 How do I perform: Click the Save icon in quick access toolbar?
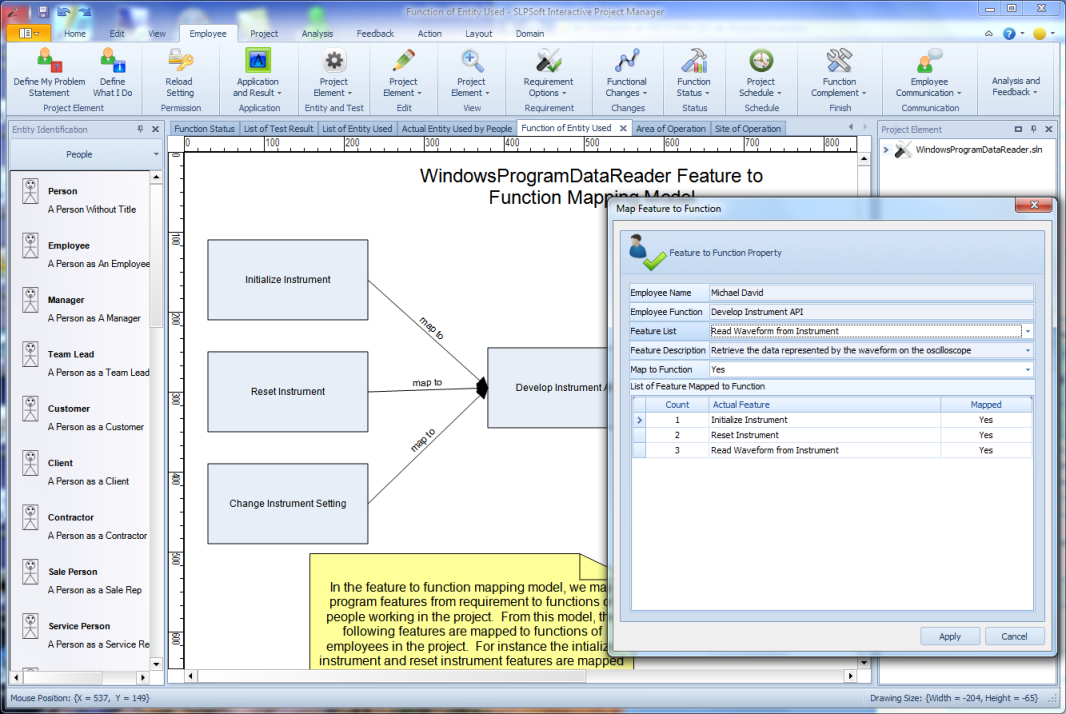coord(43,11)
